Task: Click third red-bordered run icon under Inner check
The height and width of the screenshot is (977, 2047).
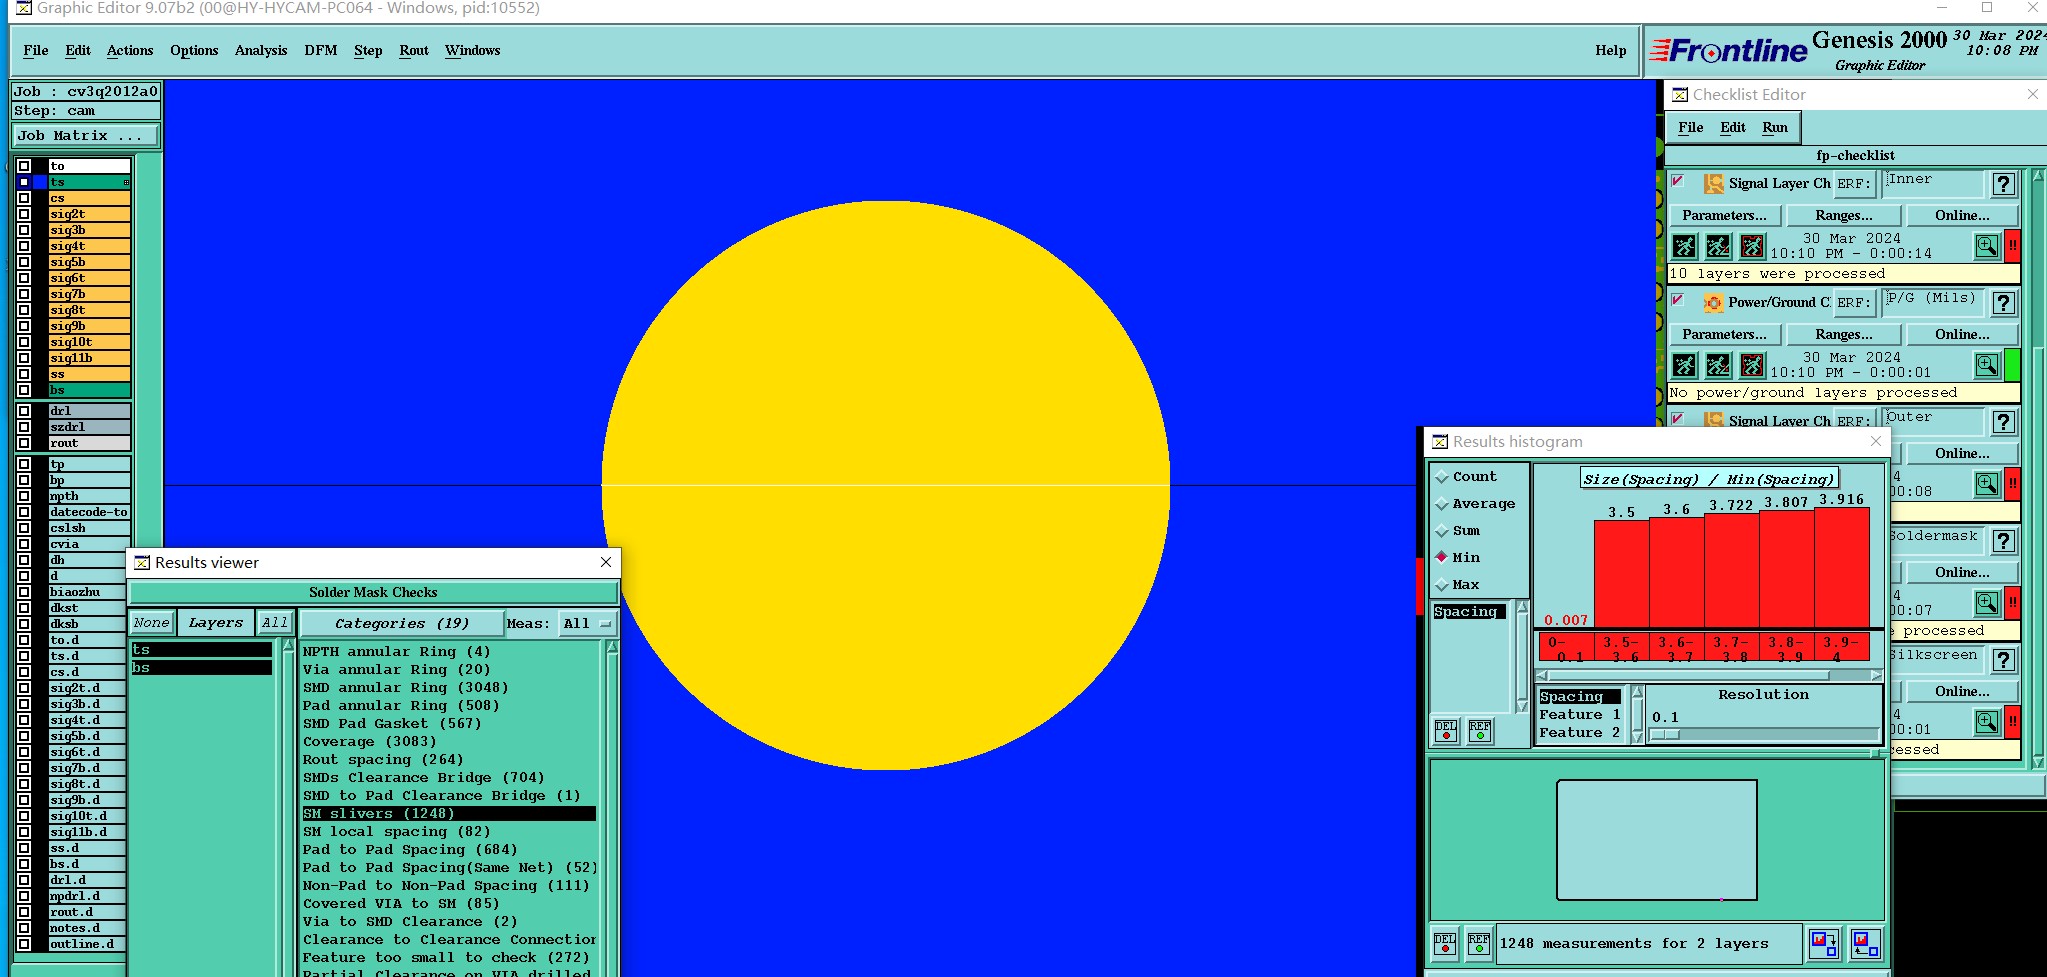Action: (1752, 246)
